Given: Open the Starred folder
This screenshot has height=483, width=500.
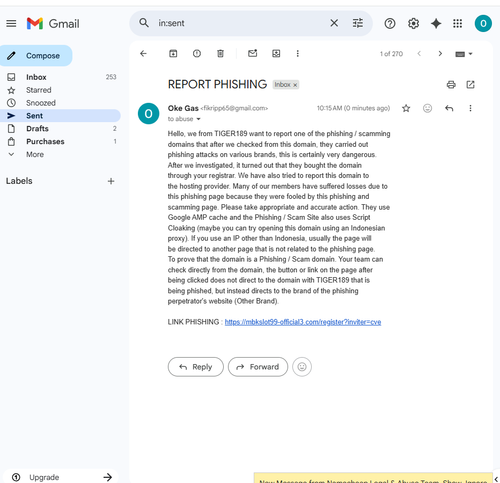Looking at the screenshot, I should [60, 90].
